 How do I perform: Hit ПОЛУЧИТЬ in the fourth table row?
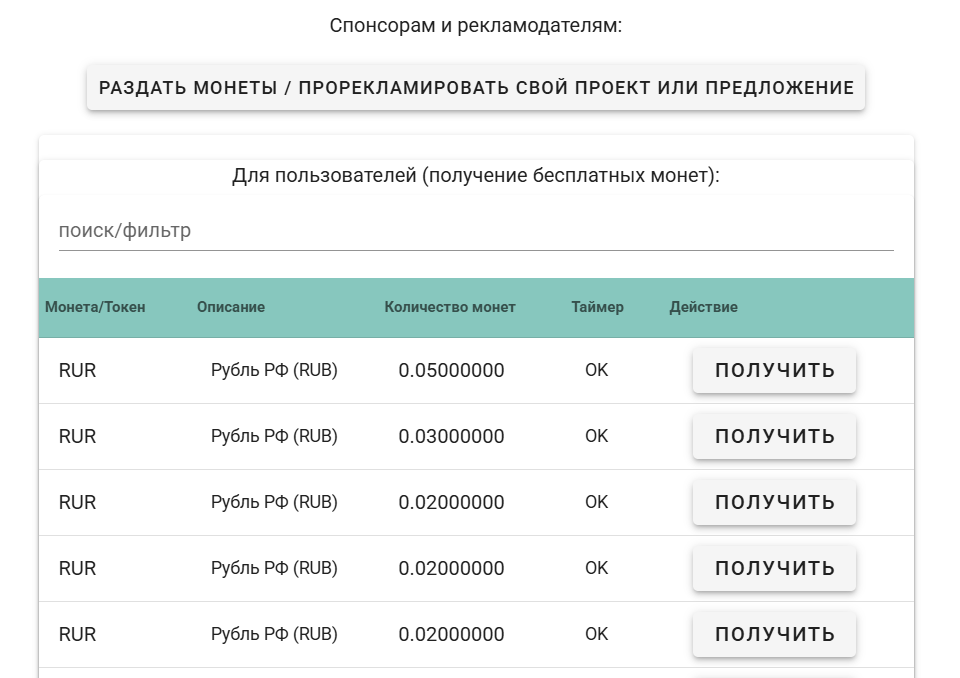774,568
